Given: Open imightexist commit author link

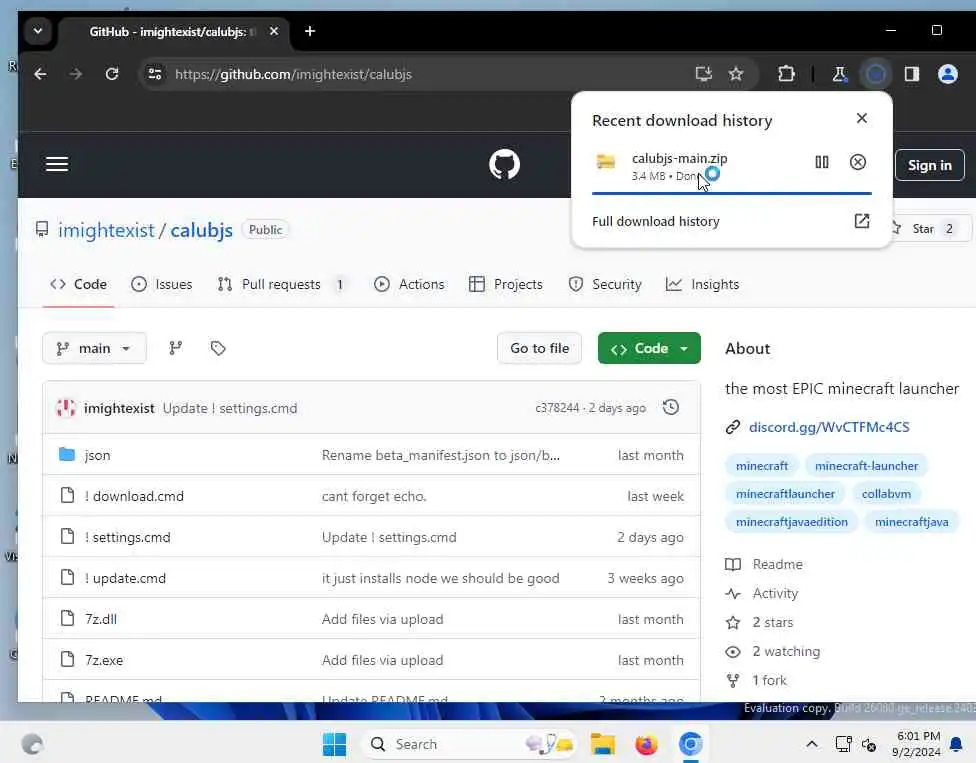Looking at the screenshot, I should (x=119, y=408).
